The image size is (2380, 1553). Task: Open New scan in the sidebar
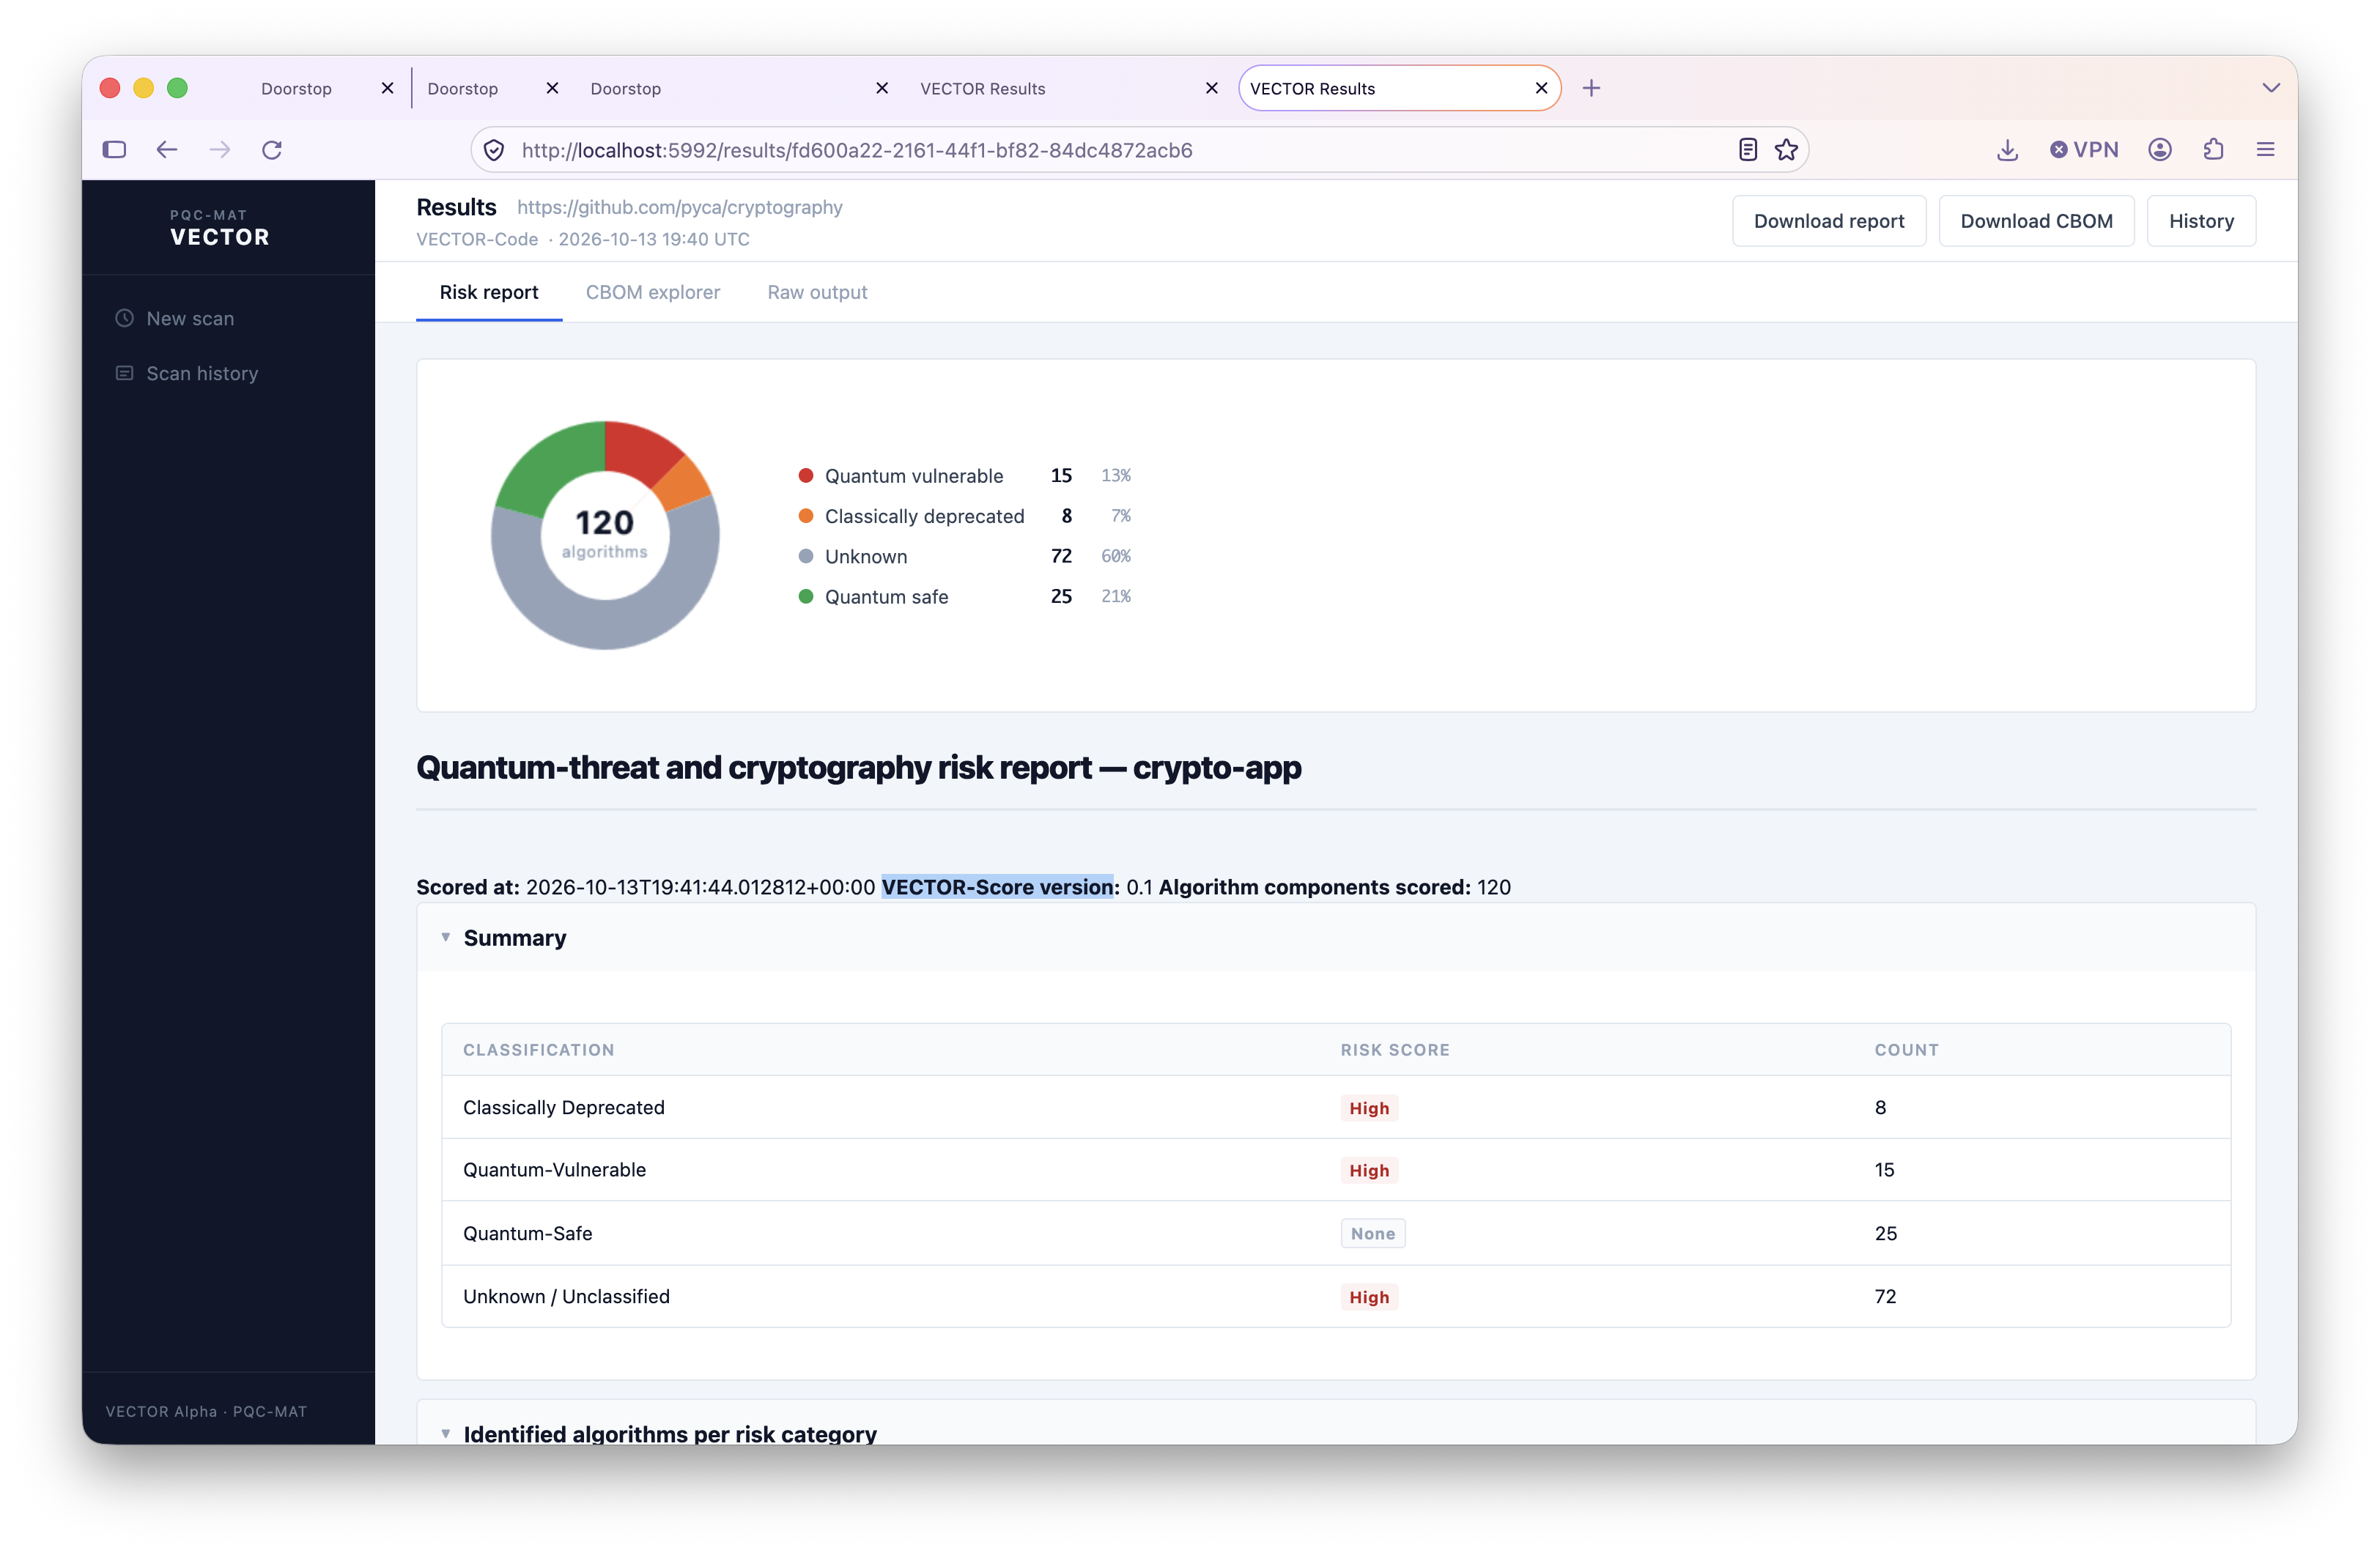coord(190,318)
